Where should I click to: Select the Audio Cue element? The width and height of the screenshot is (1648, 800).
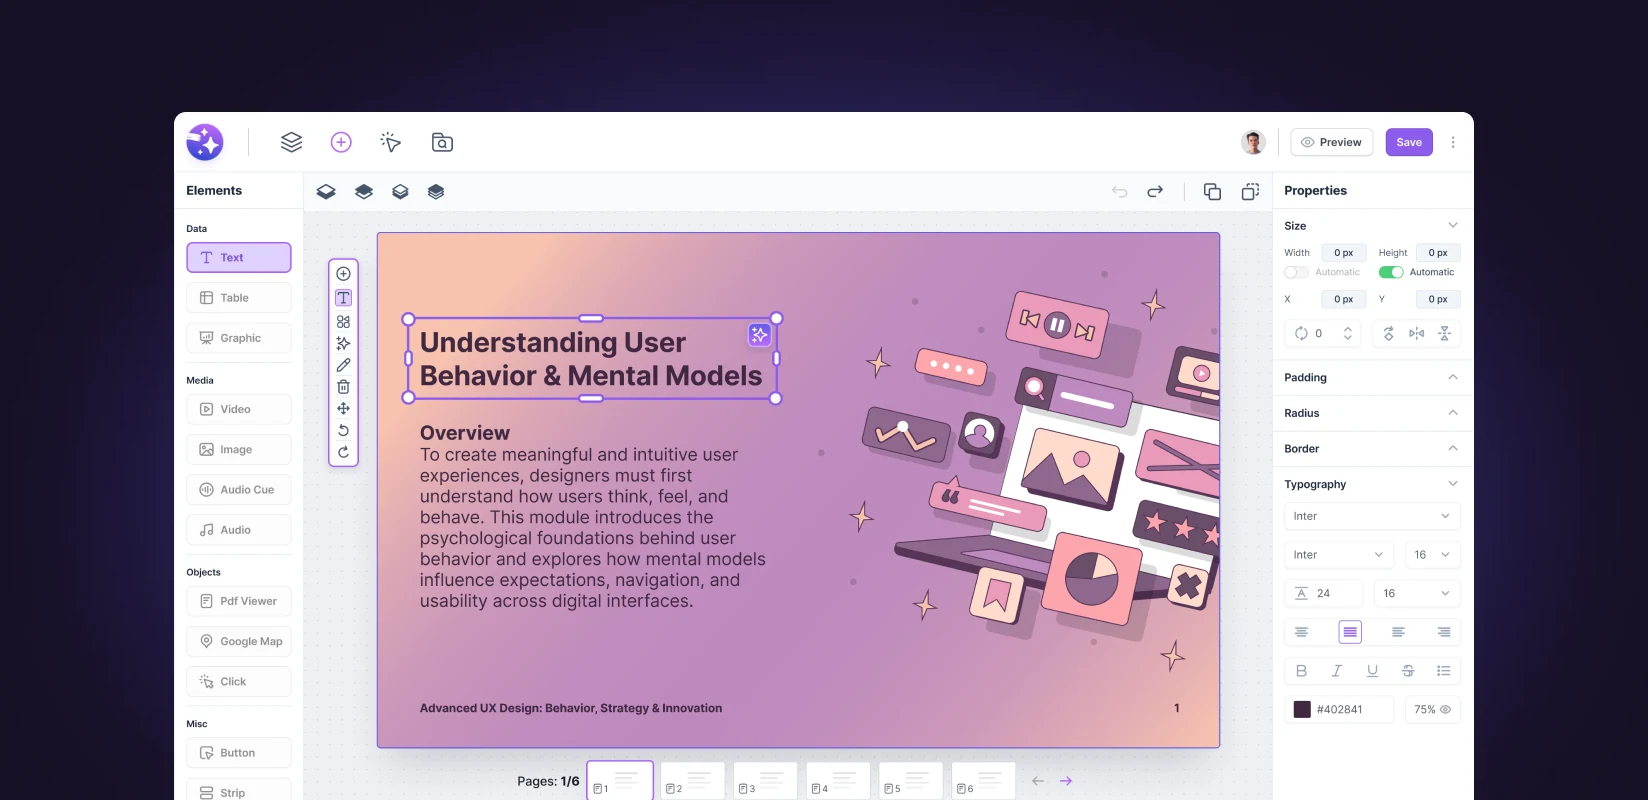239,490
